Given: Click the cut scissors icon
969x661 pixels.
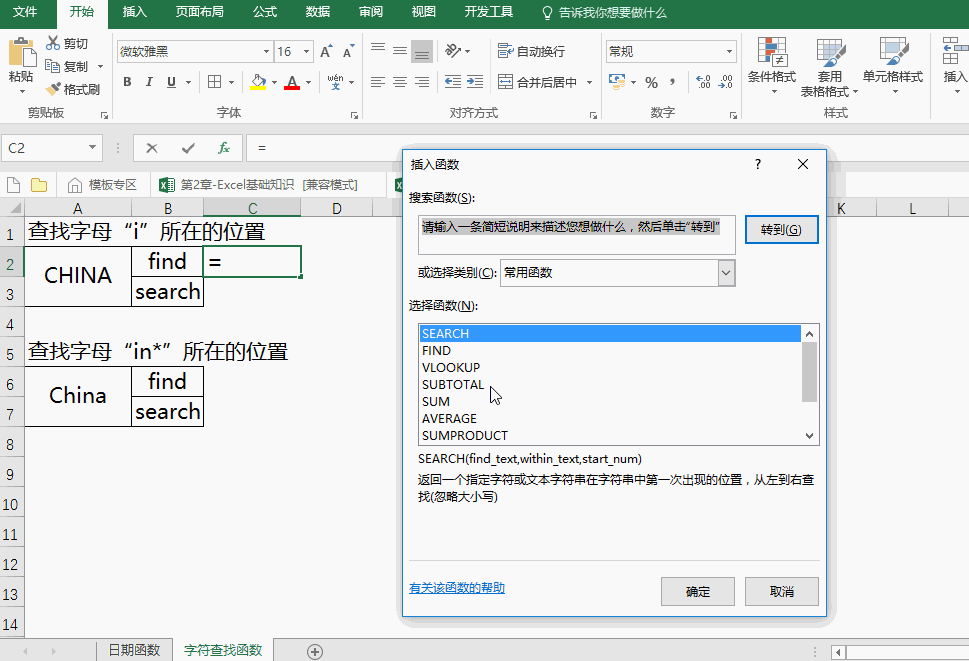Looking at the screenshot, I should pos(53,44).
